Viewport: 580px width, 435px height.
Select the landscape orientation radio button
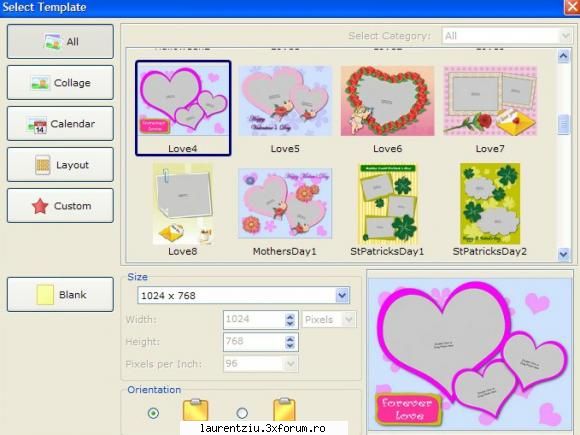[x=153, y=413]
